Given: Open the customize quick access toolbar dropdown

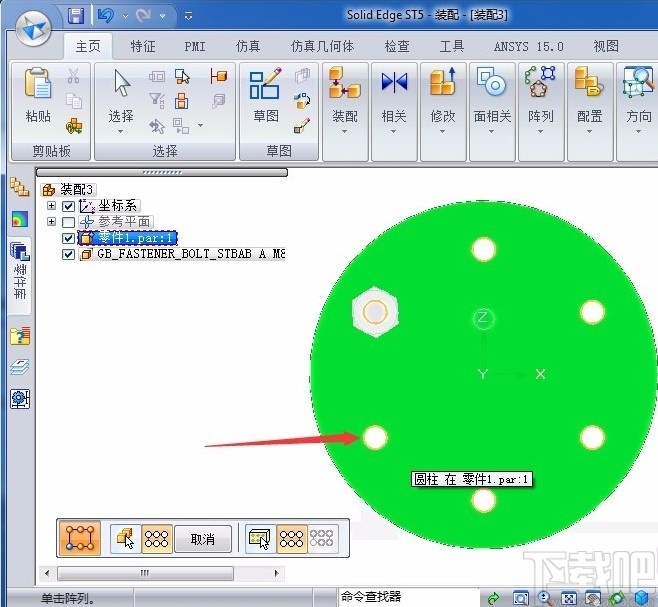Looking at the screenshot, I should tap(188, 16).
